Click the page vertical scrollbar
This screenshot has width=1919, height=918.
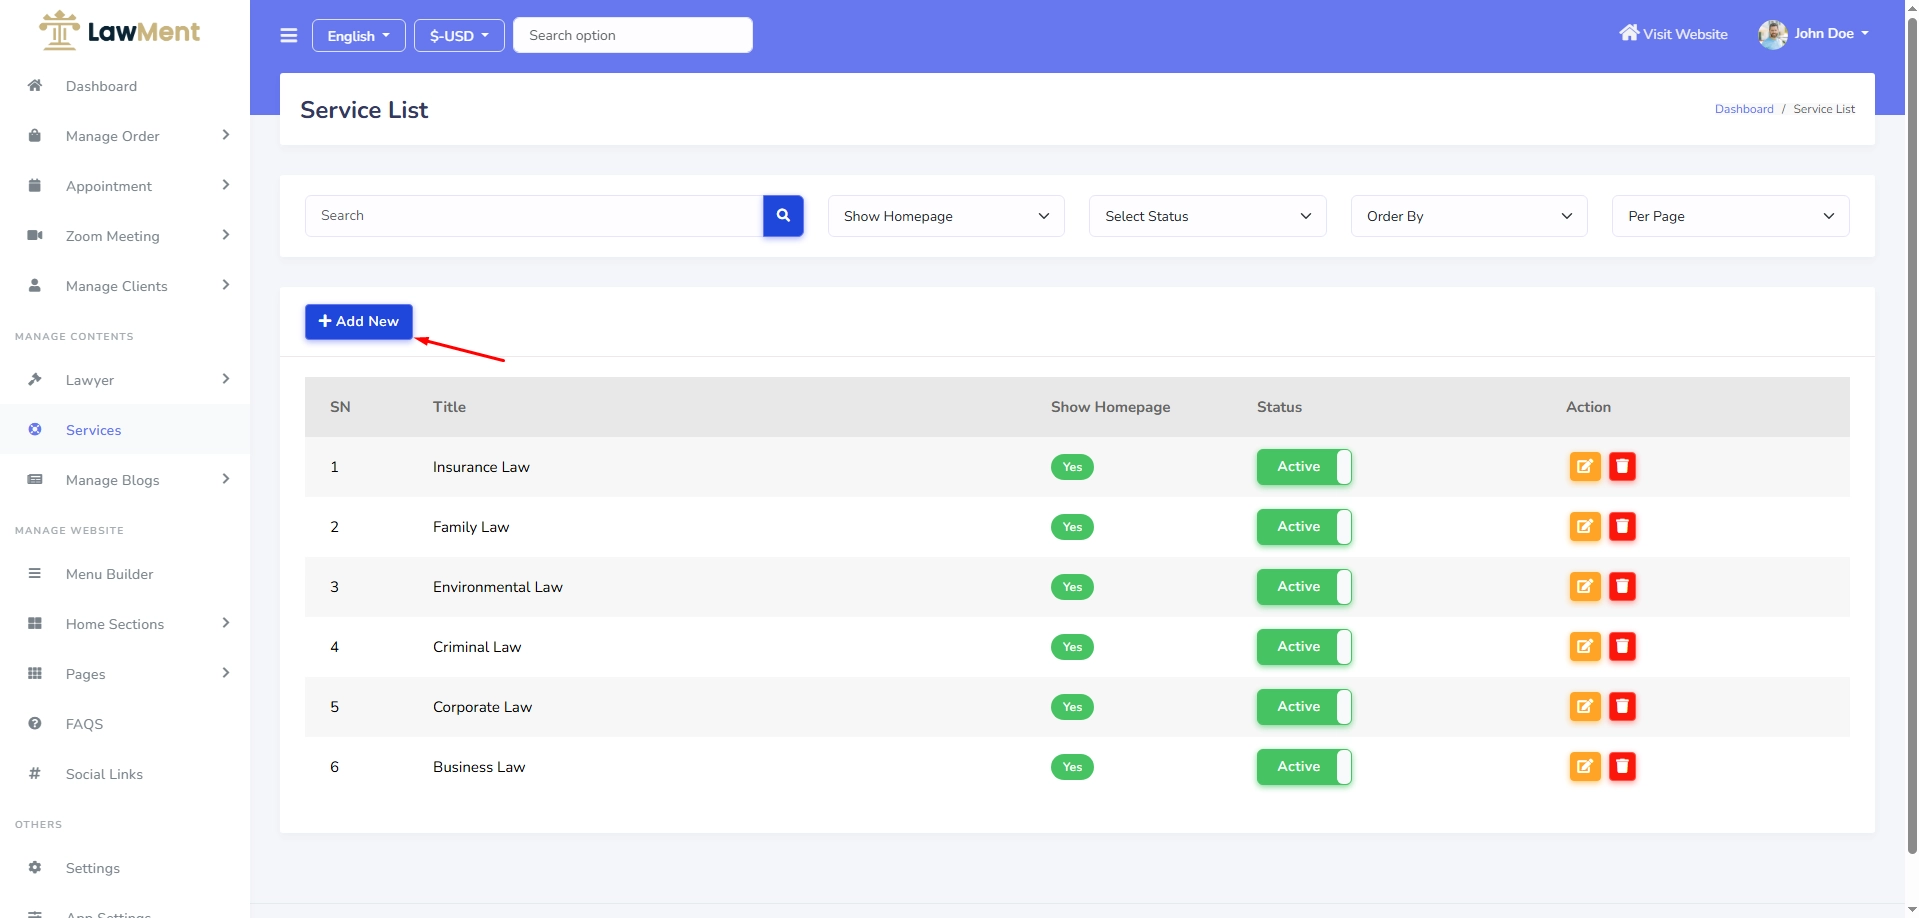[1911, 430]
